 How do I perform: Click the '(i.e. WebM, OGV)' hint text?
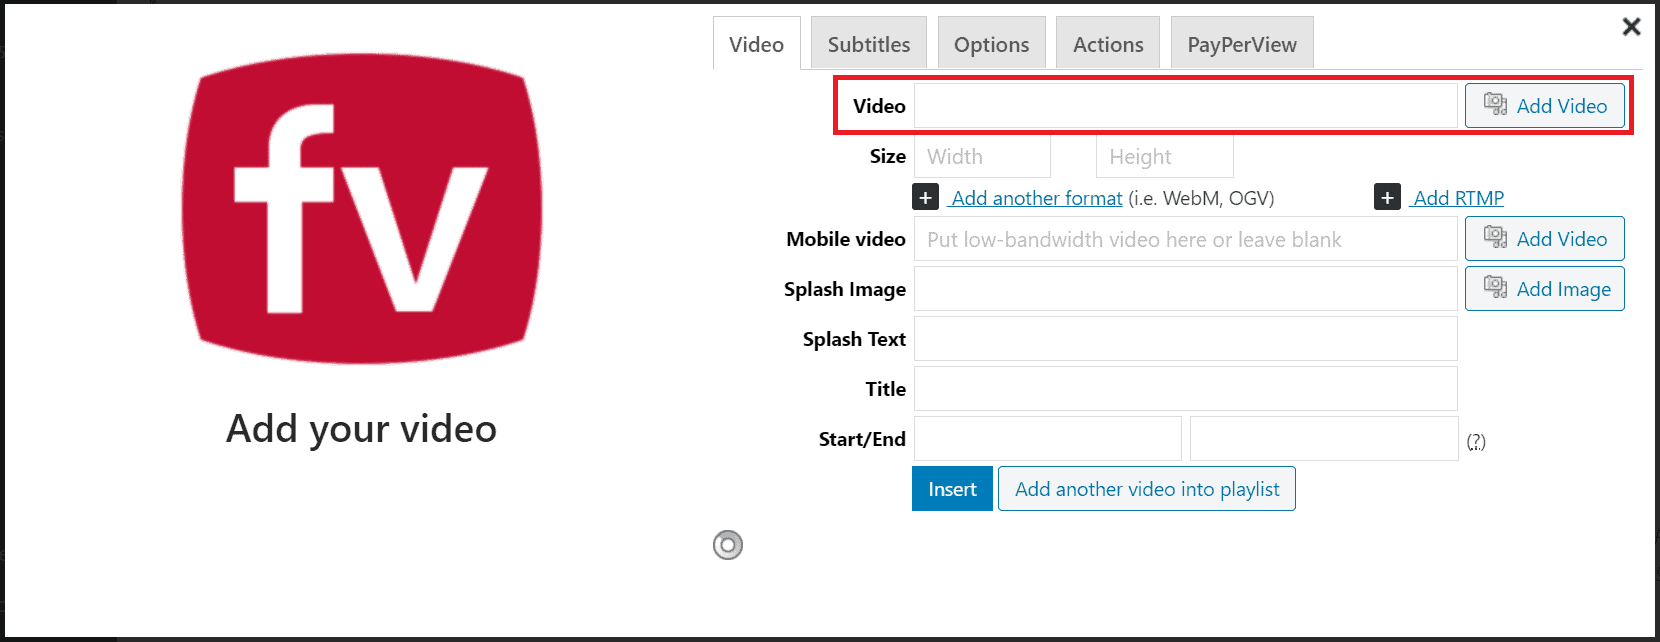pyautogui.click(x=1201, y=198)
